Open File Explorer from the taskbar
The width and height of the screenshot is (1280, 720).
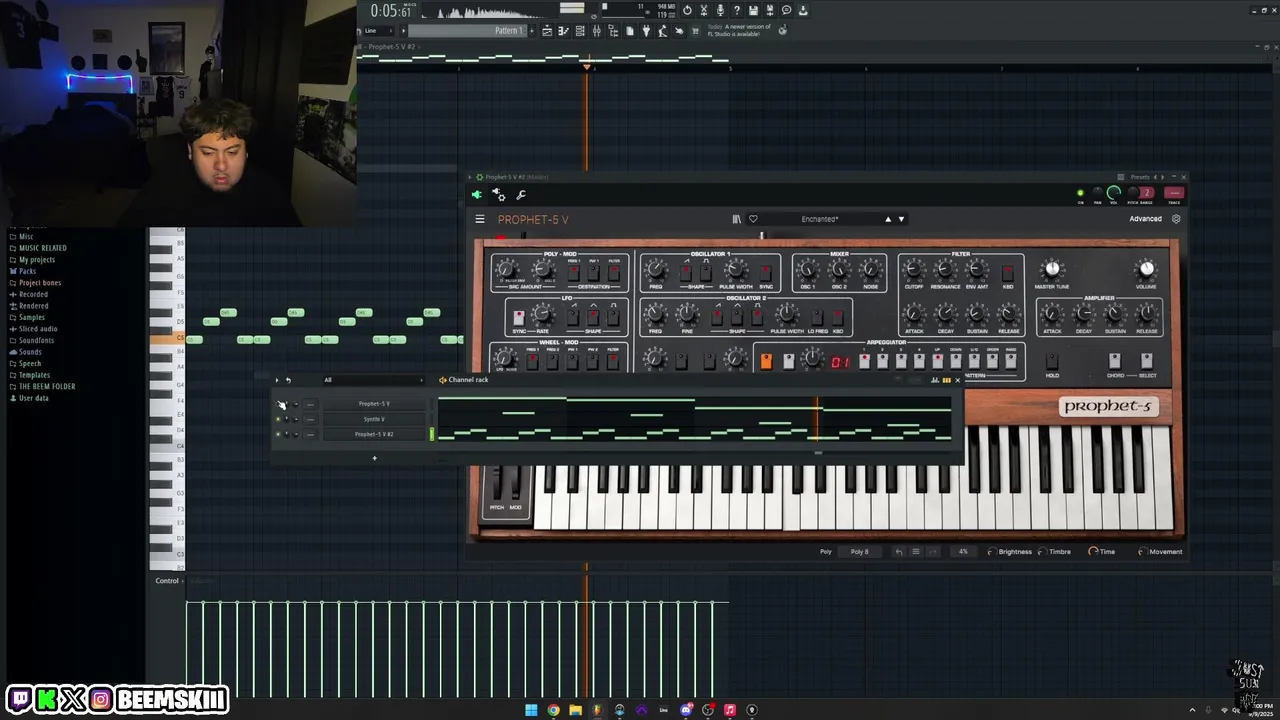point(576,710)
